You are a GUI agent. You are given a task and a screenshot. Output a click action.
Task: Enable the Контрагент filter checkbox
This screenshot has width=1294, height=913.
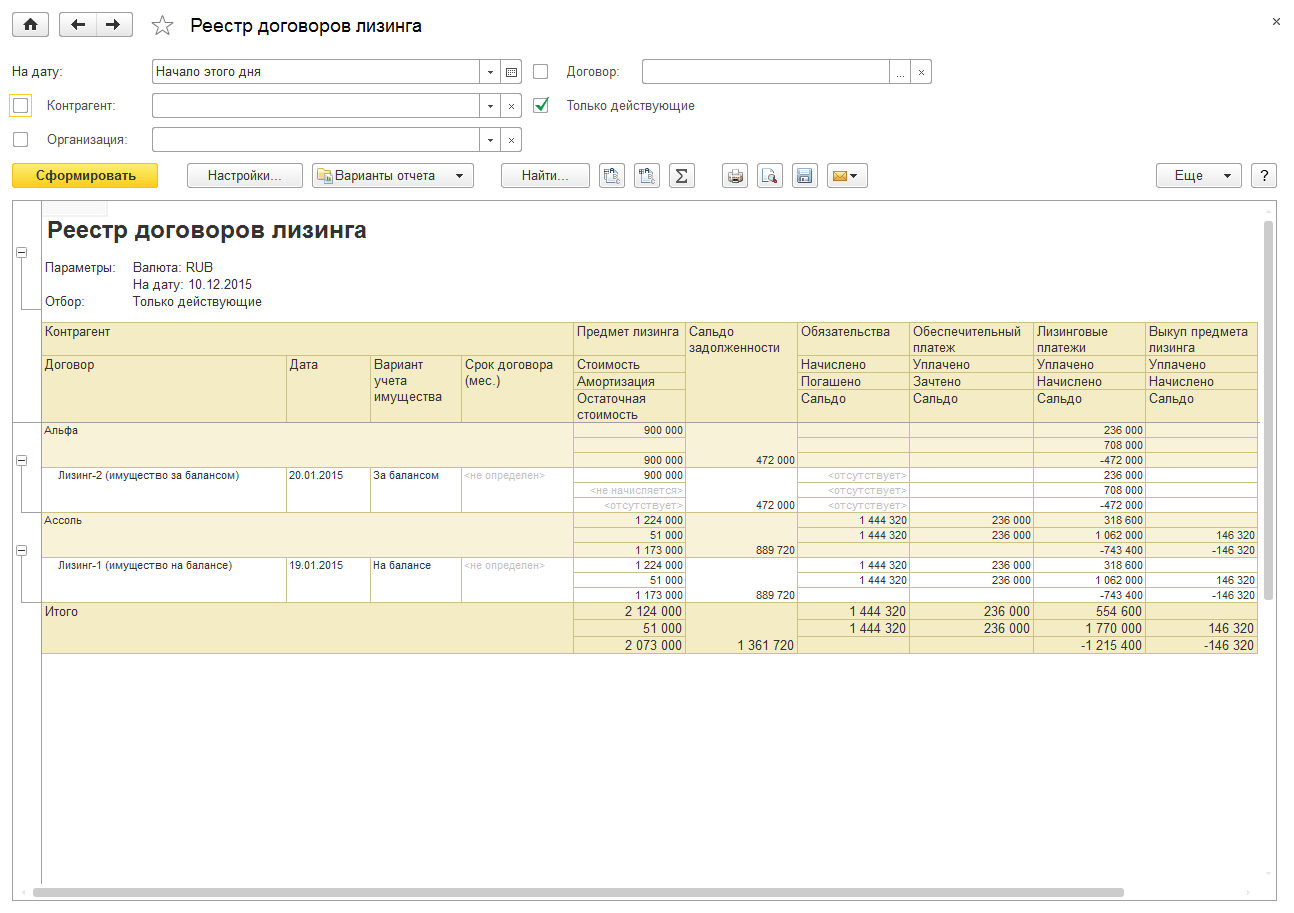21,106
